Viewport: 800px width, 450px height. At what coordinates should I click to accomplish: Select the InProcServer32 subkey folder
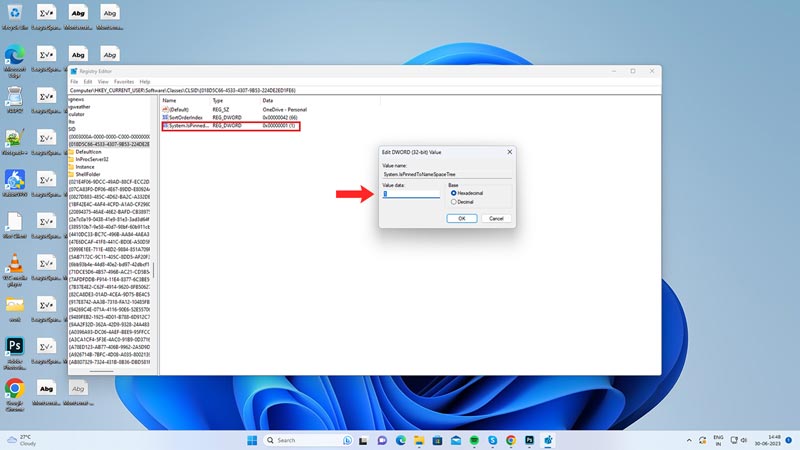point(92,159)
